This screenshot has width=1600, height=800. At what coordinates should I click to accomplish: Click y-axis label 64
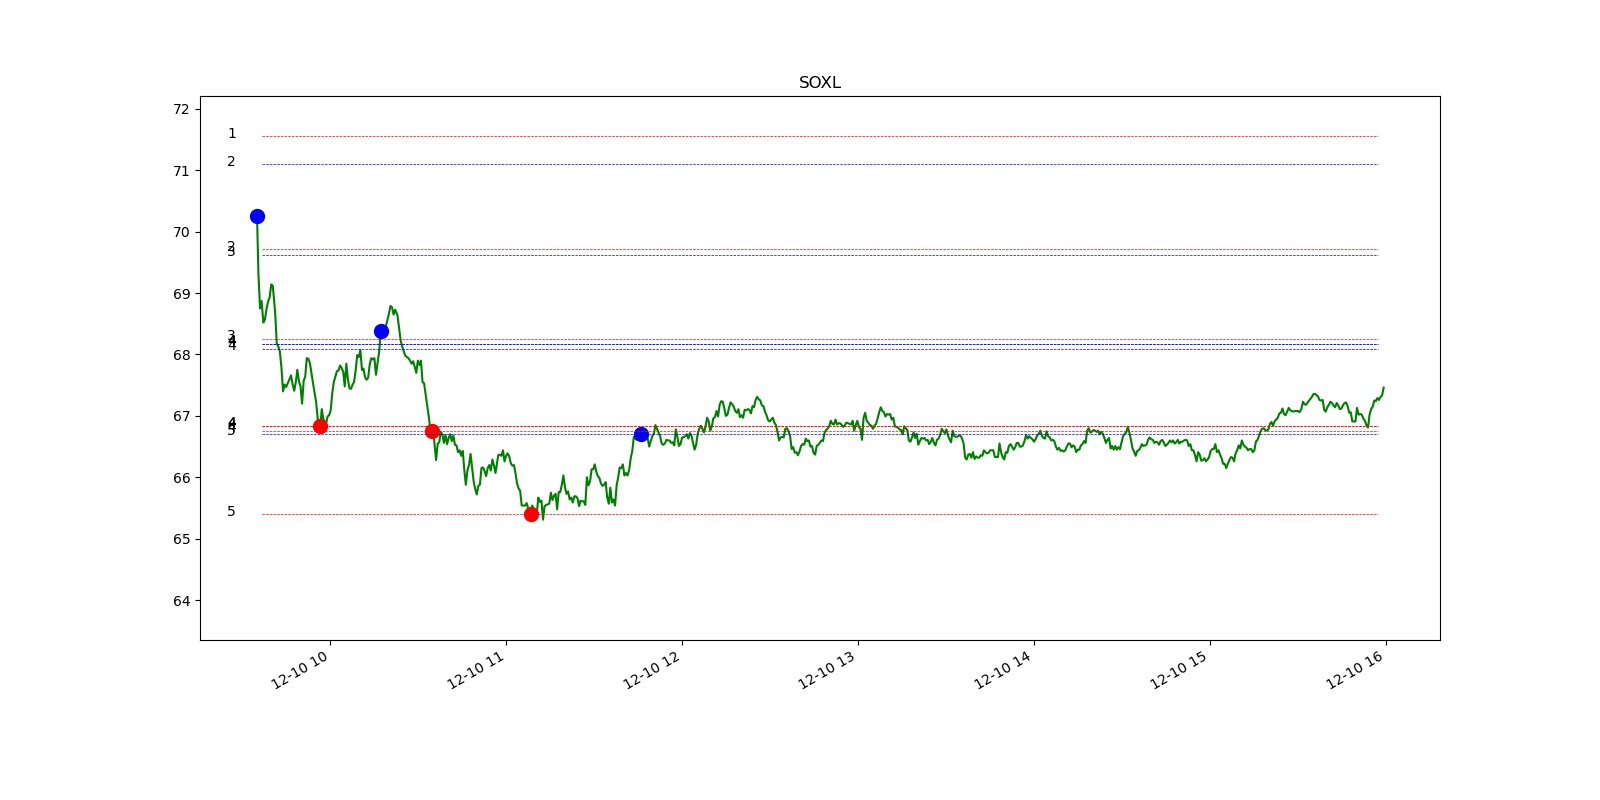pos(181,601)
